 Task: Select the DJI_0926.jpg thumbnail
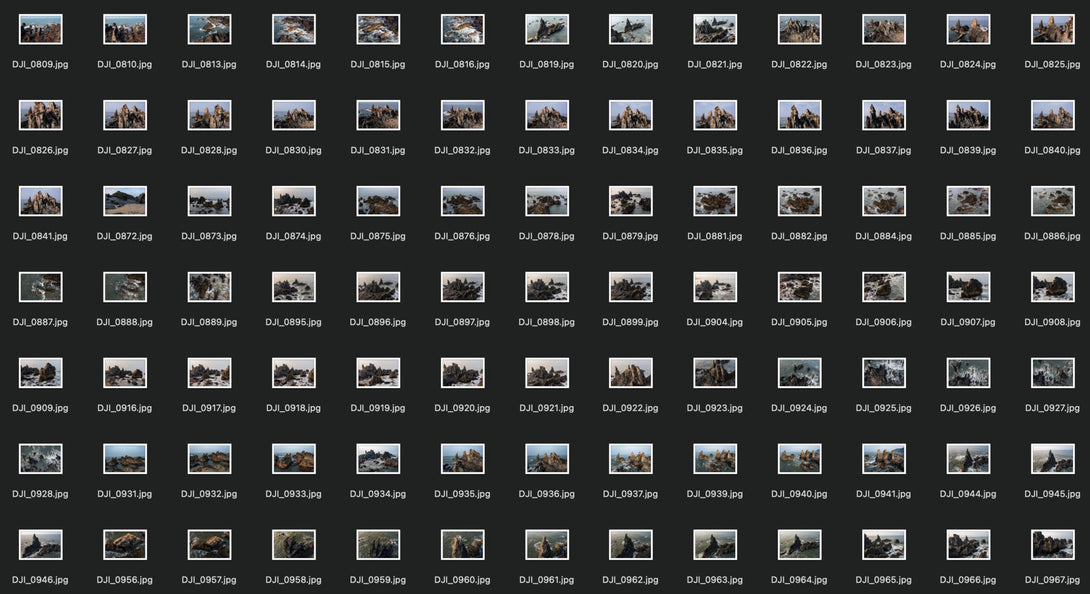click(x=968, y=373)
